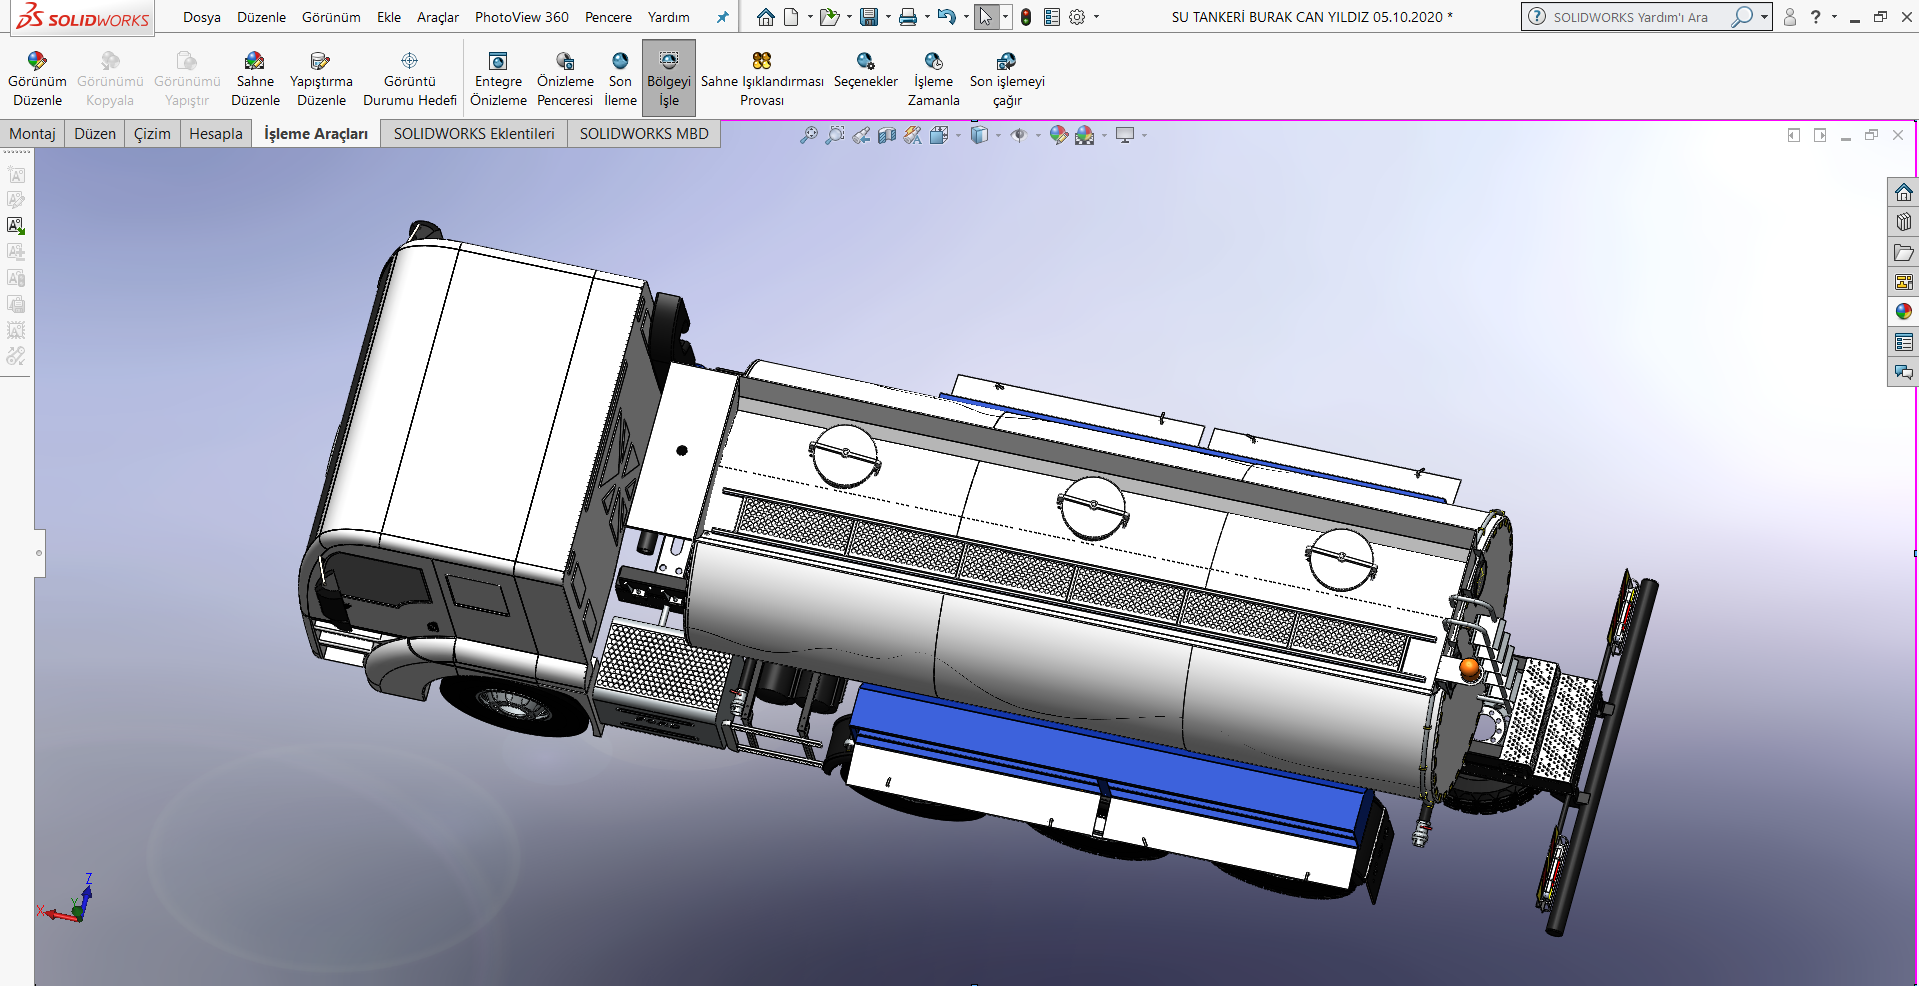
Task: Open the Yardım menu
Action: (669, 17)
